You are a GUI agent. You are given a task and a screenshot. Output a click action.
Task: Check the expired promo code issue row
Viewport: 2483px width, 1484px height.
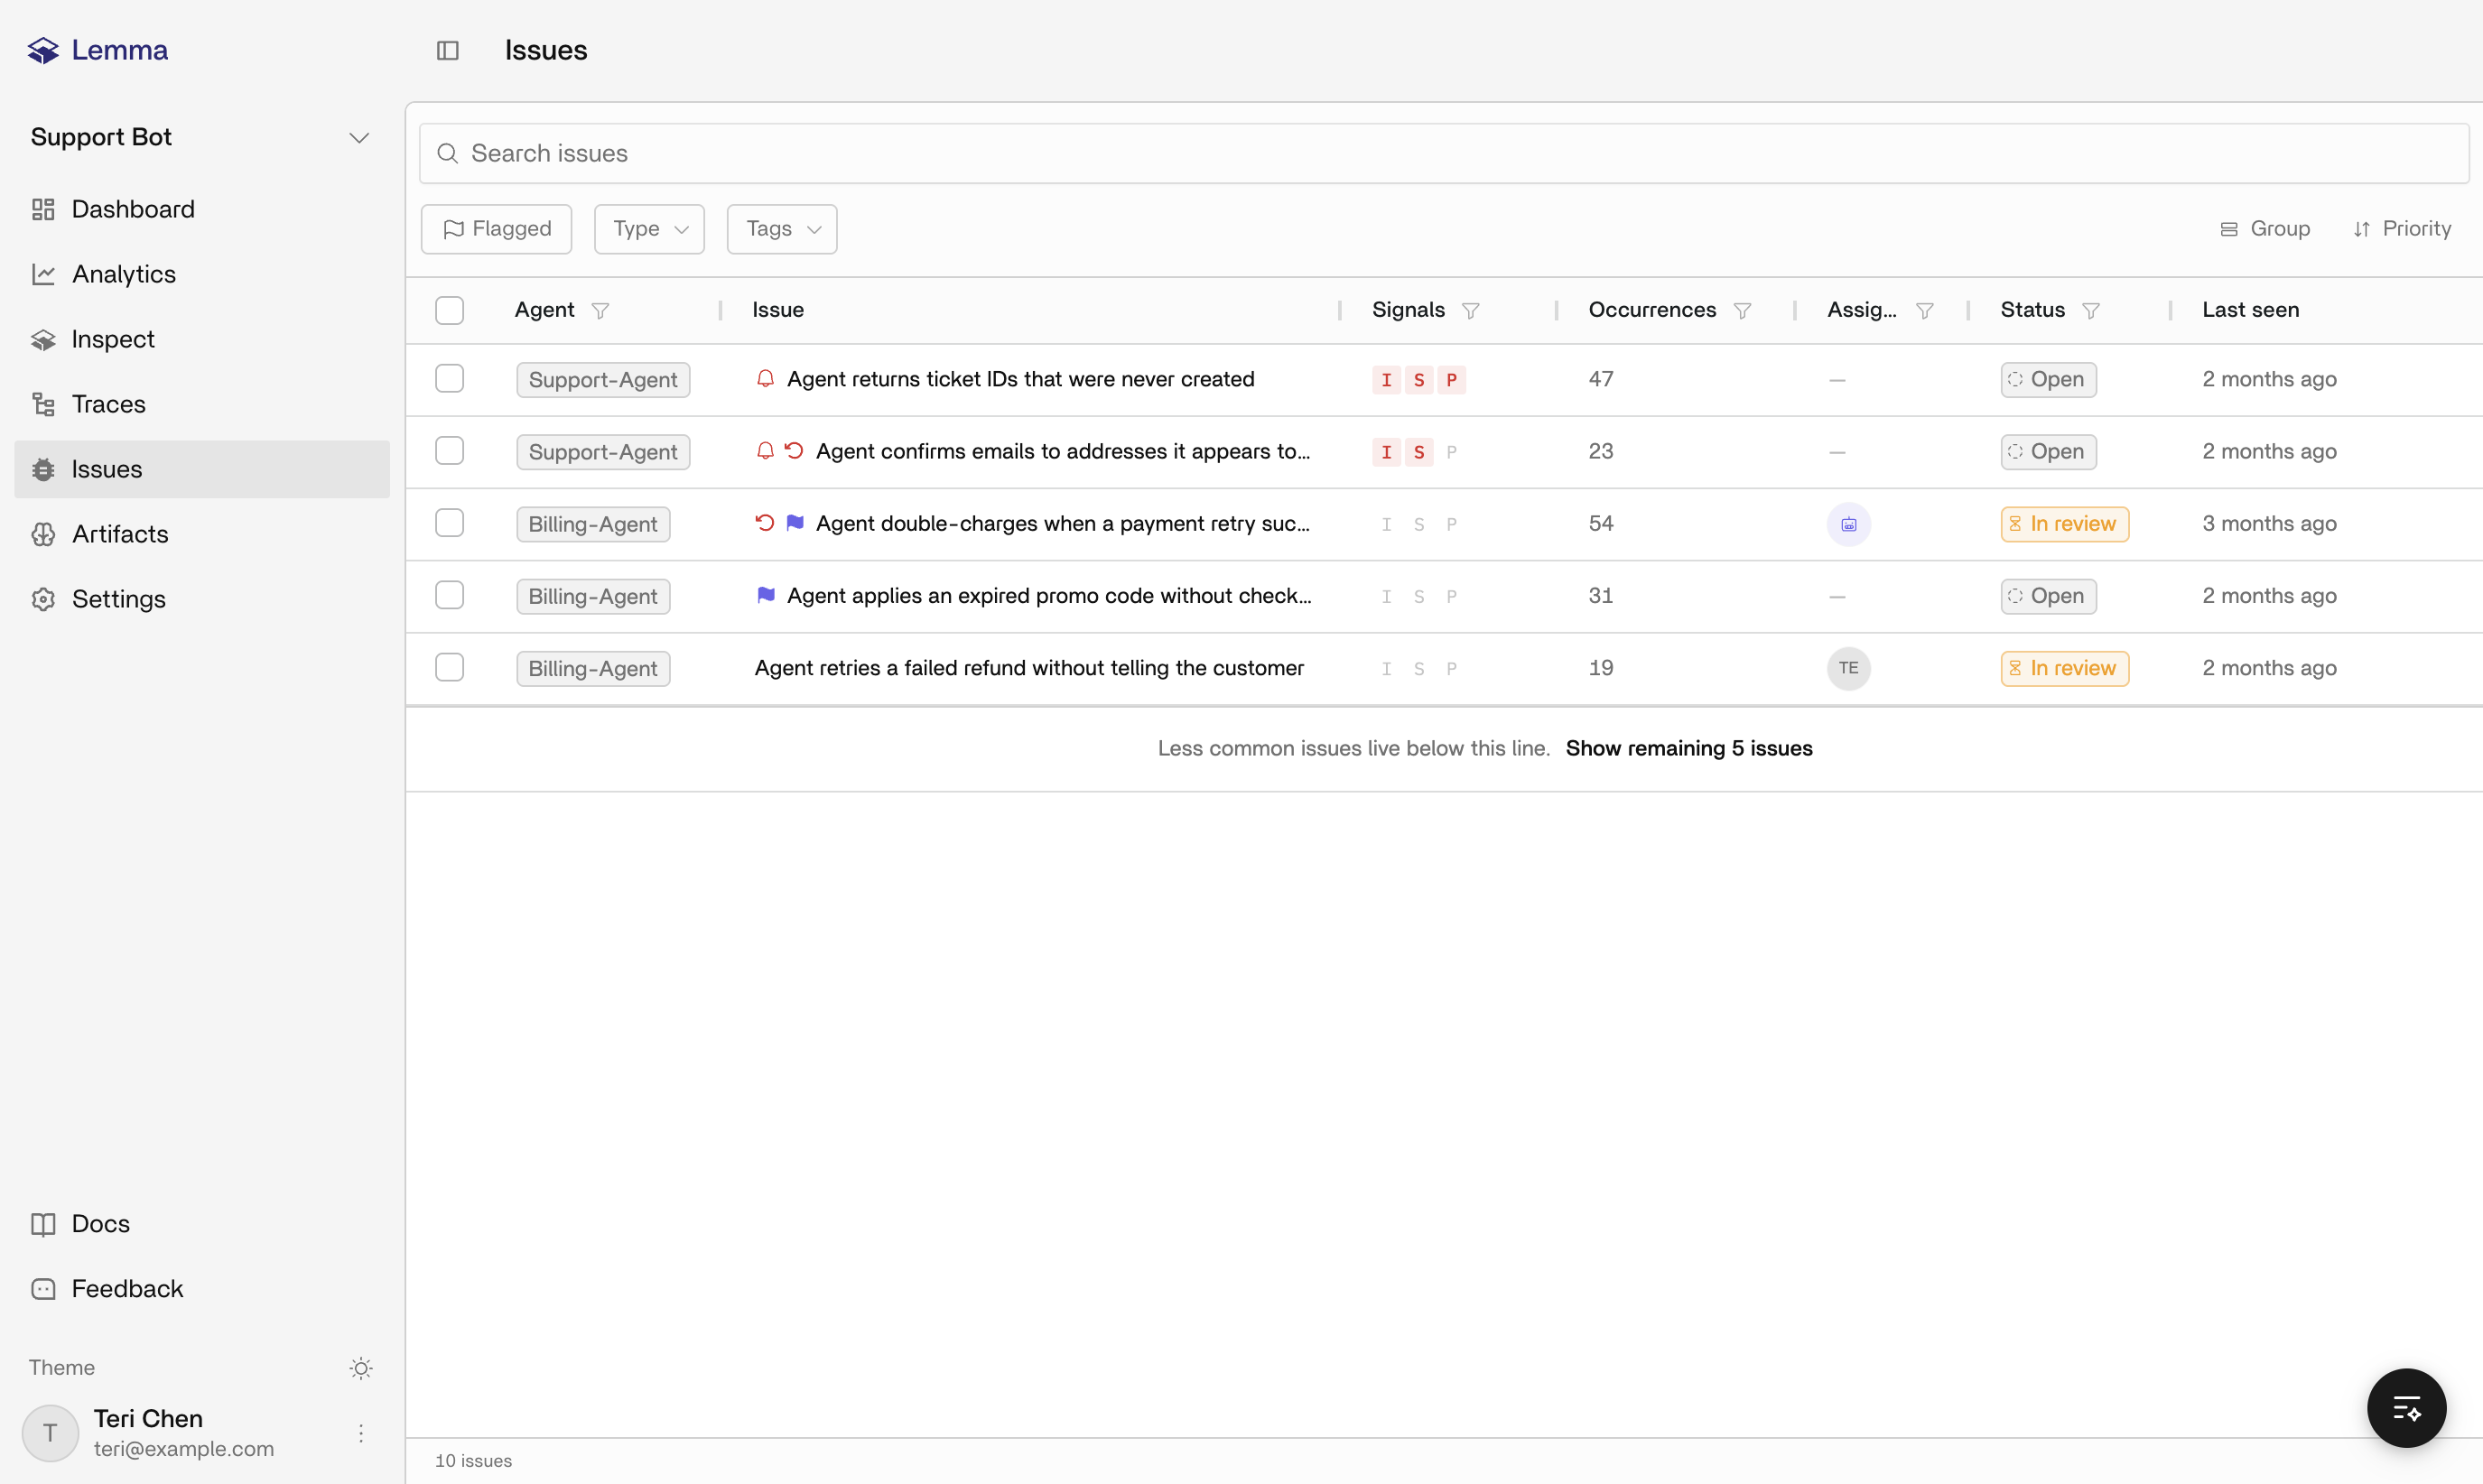tap(450, 595)
